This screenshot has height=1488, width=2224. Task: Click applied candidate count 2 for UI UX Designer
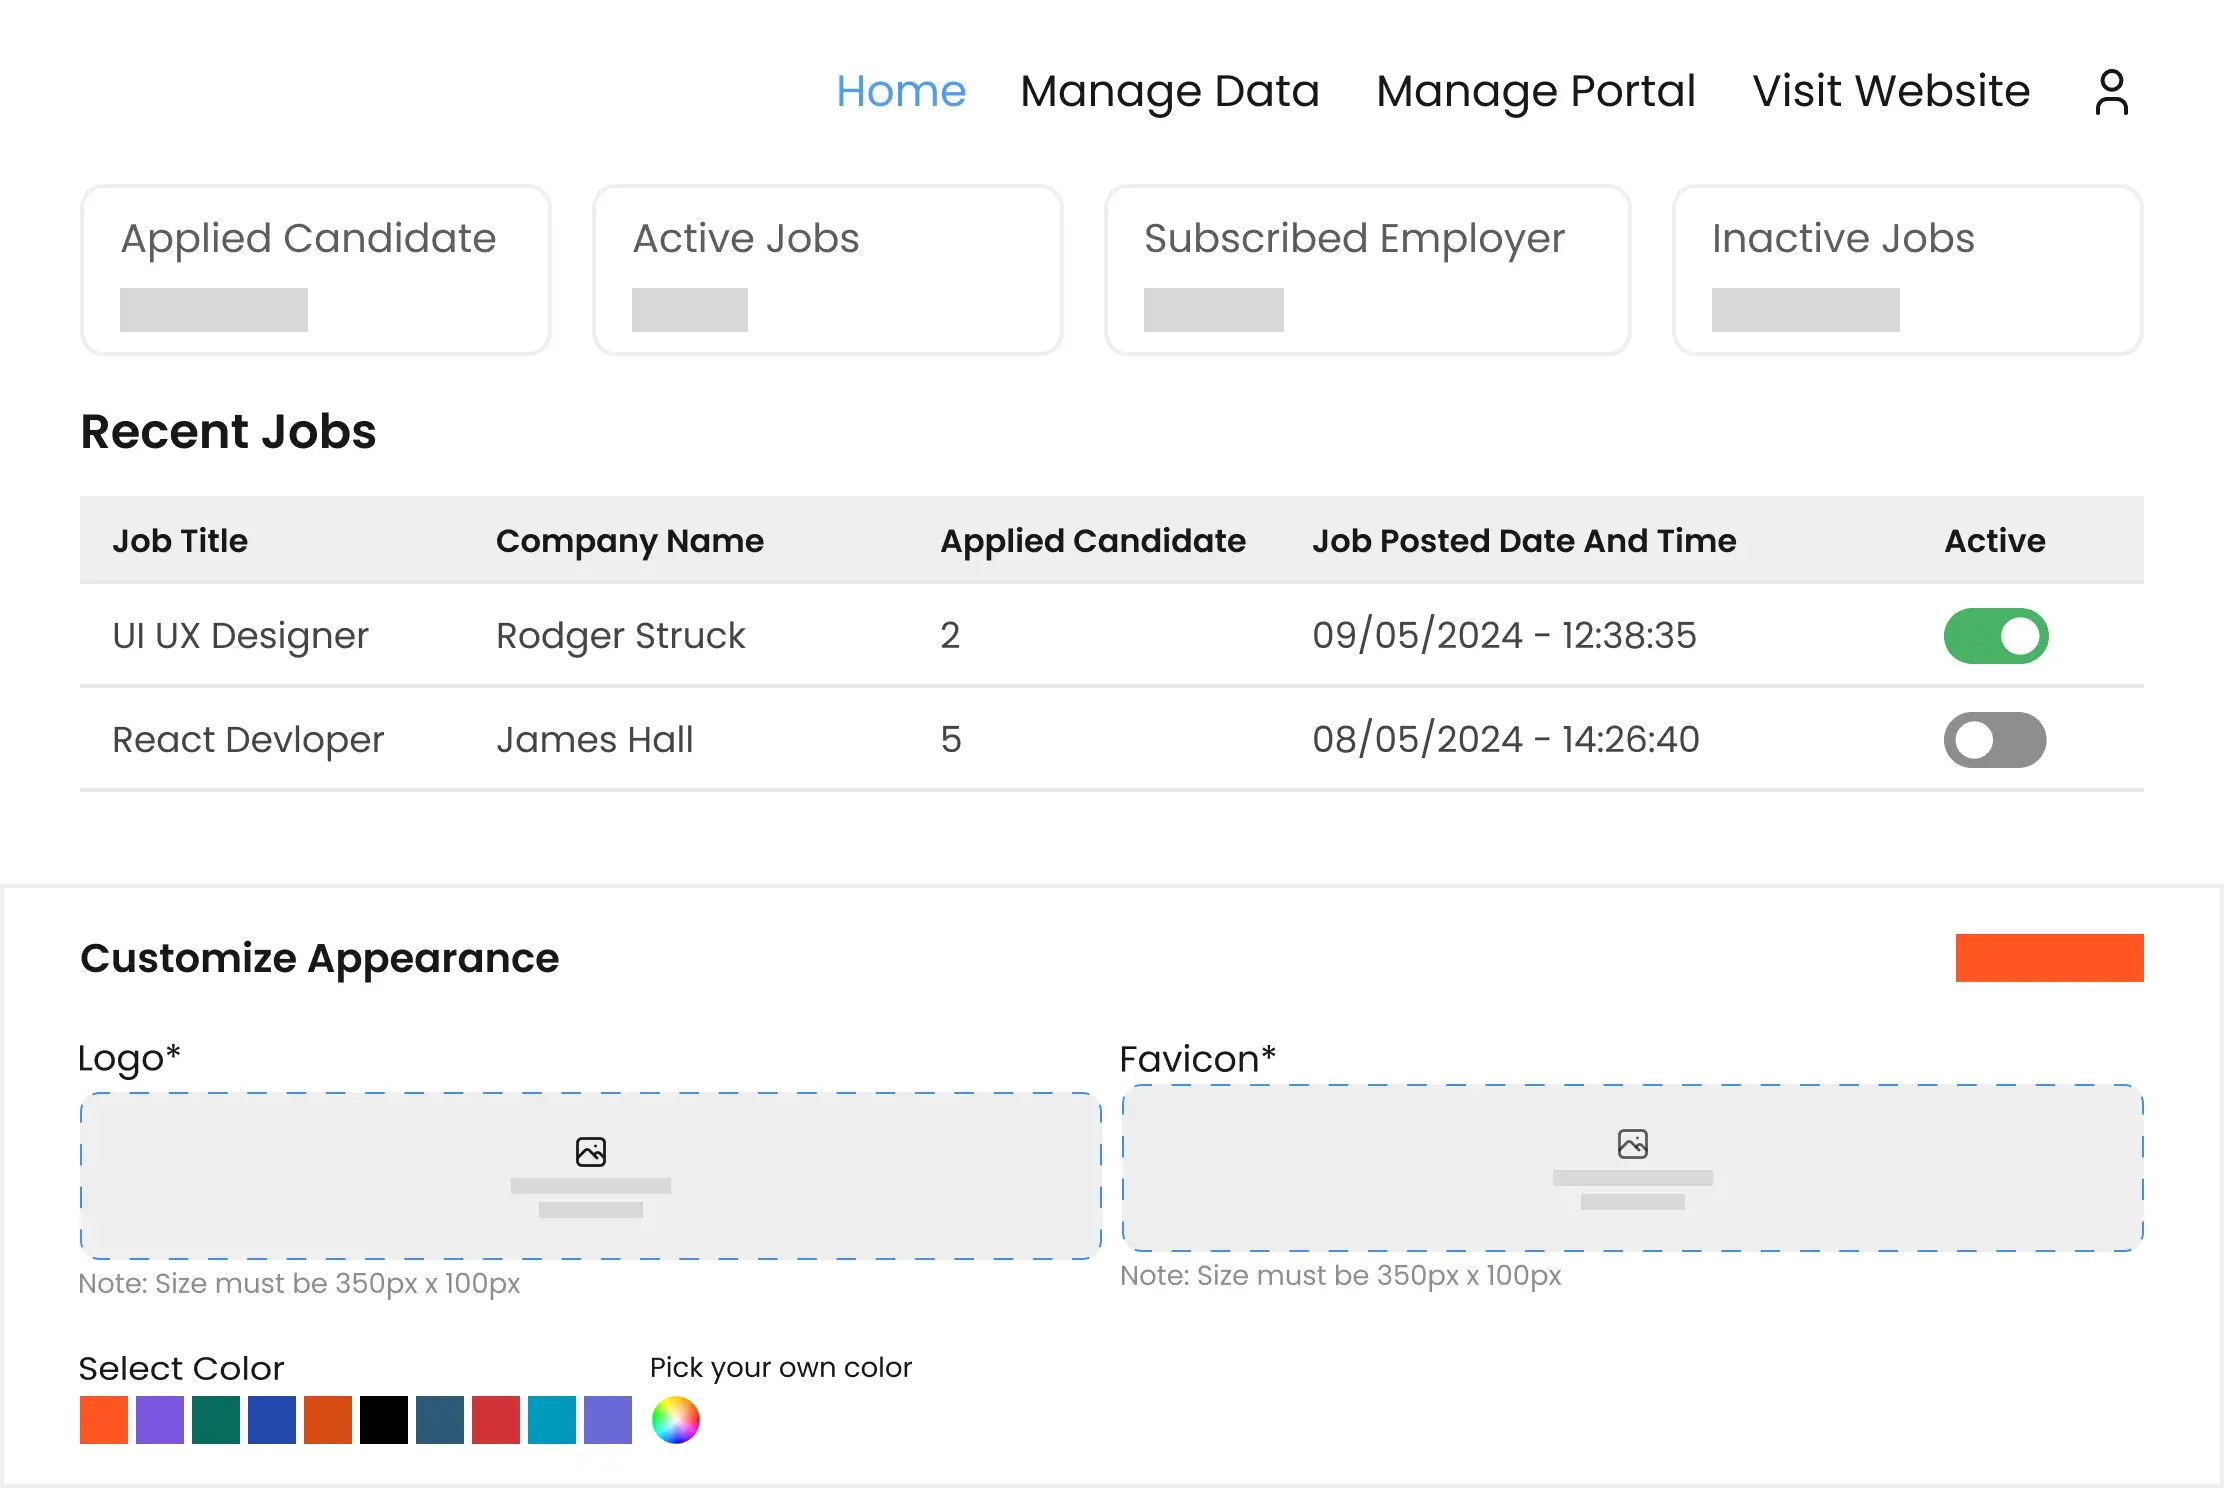tap(950, 636)
